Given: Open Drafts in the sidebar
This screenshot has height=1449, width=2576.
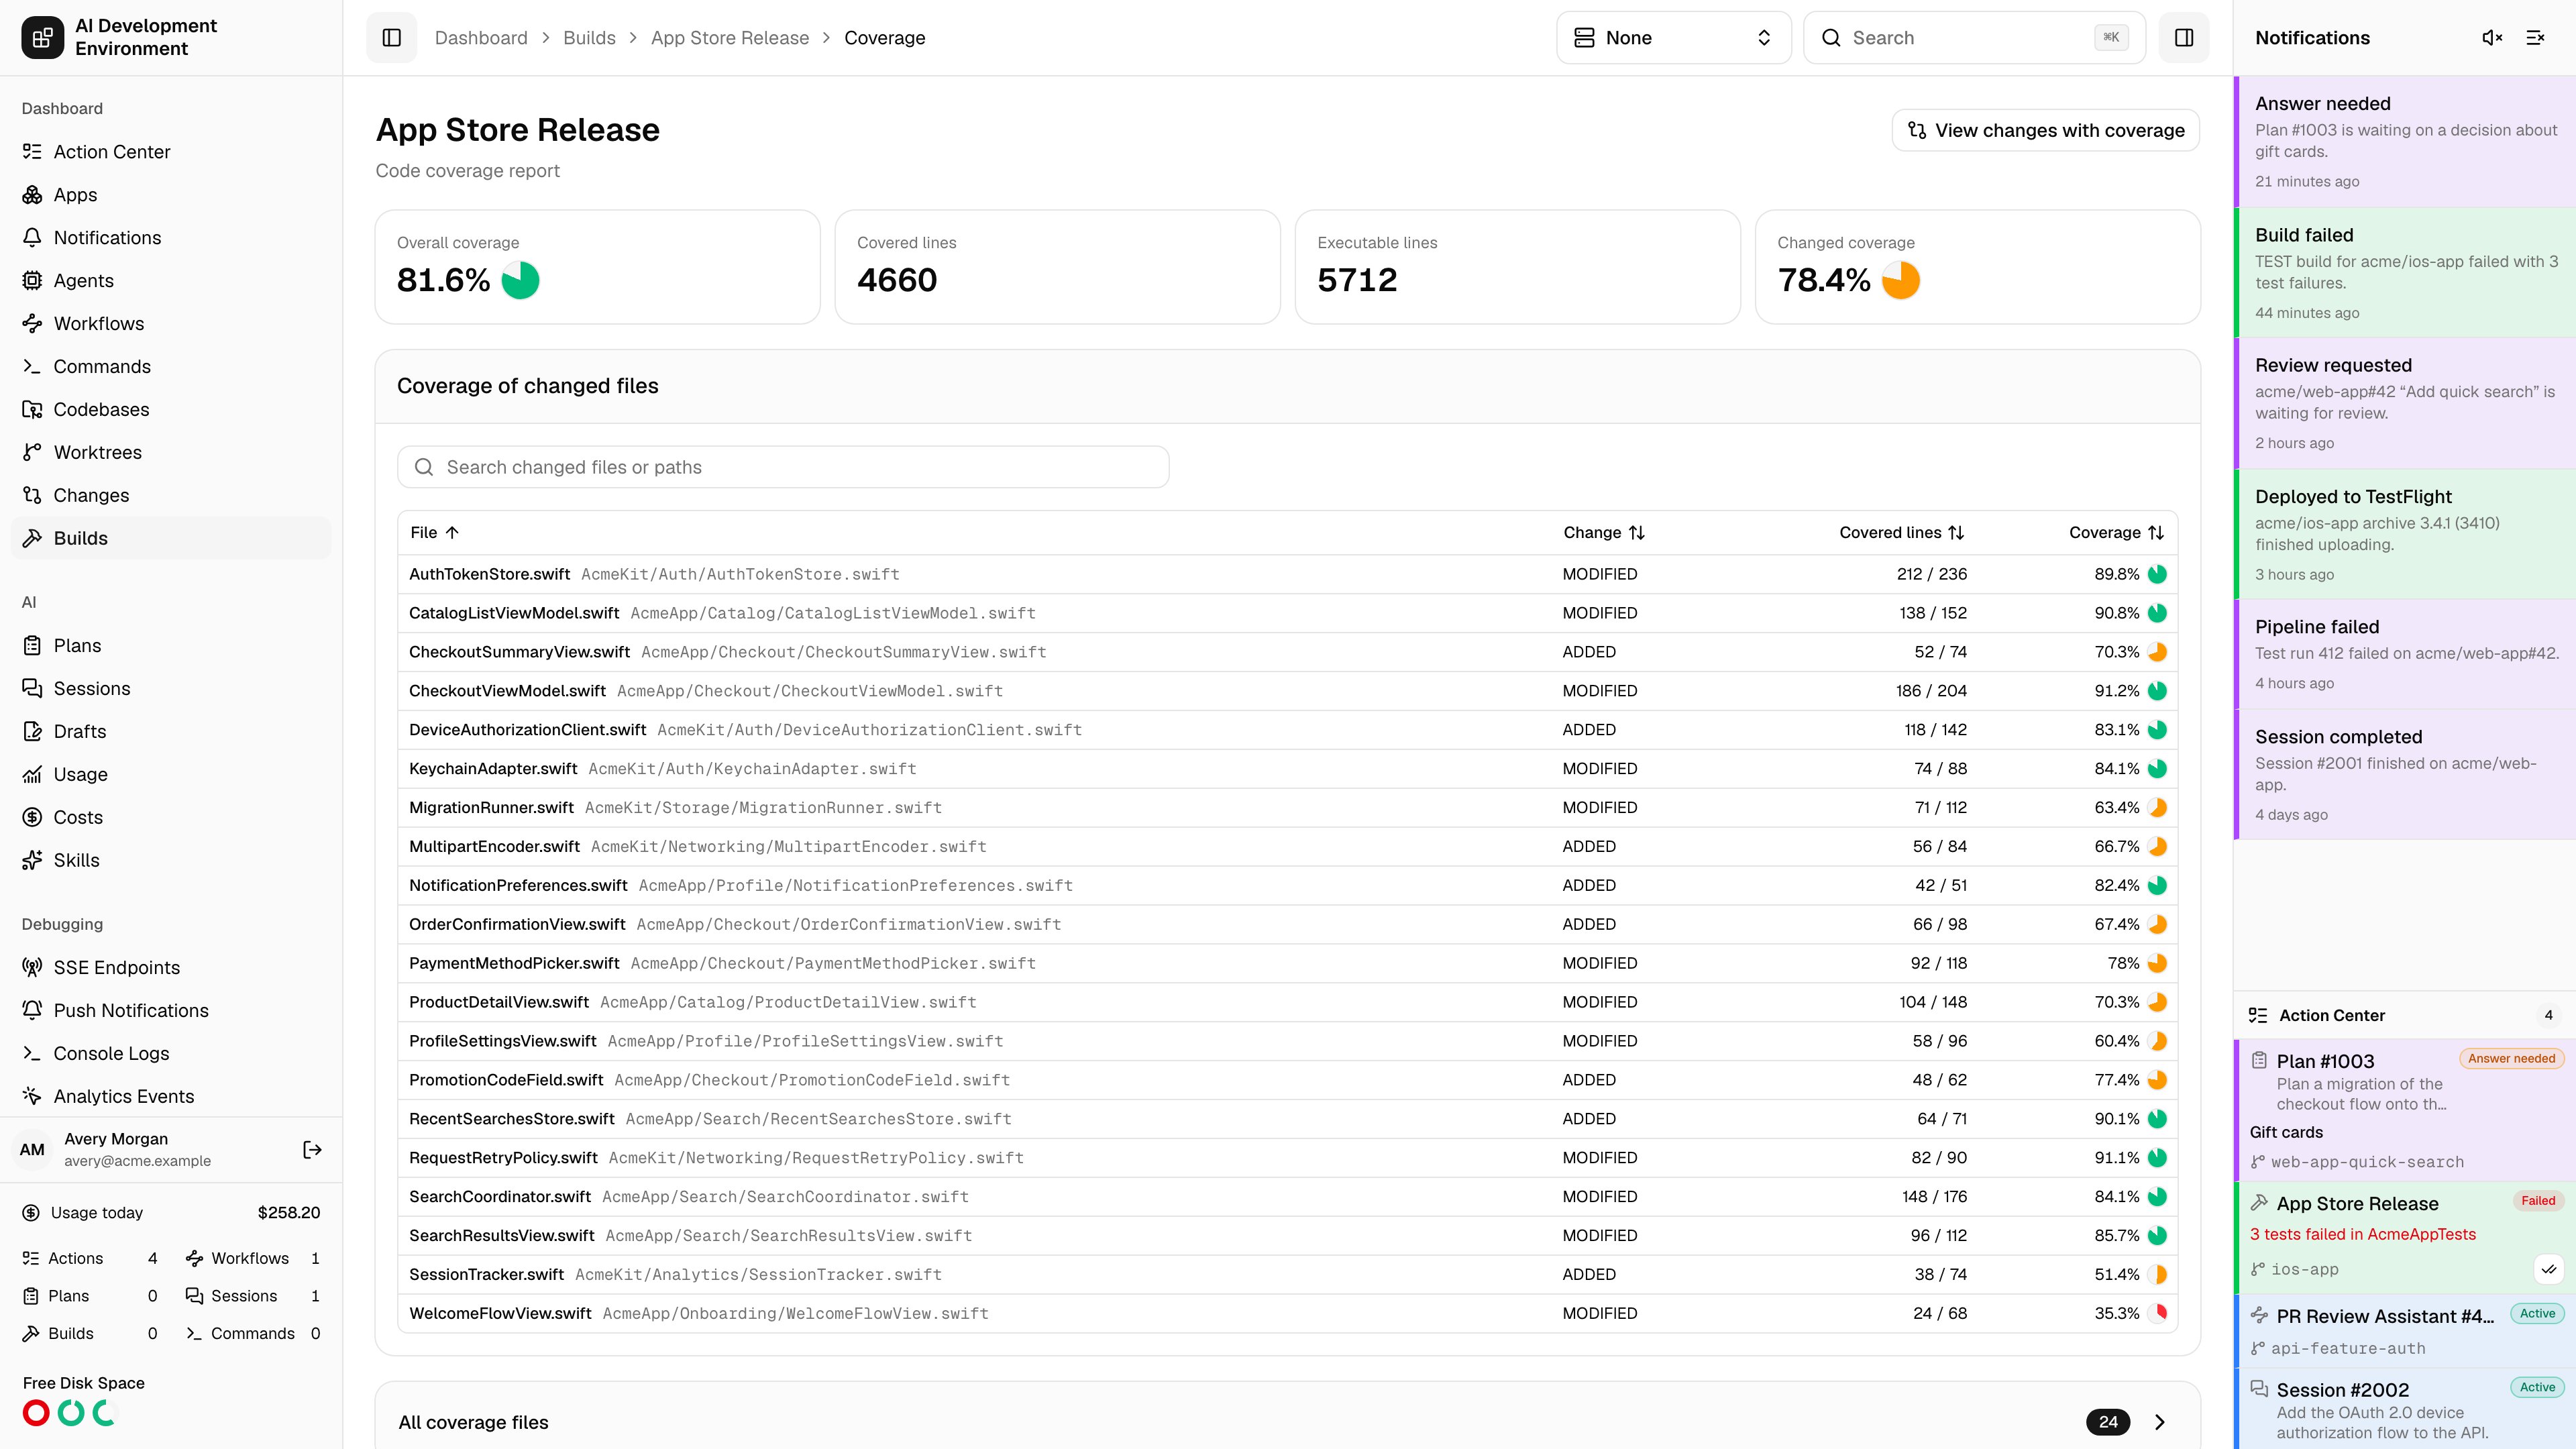Looking at the screenshot, I should (171, 732).
